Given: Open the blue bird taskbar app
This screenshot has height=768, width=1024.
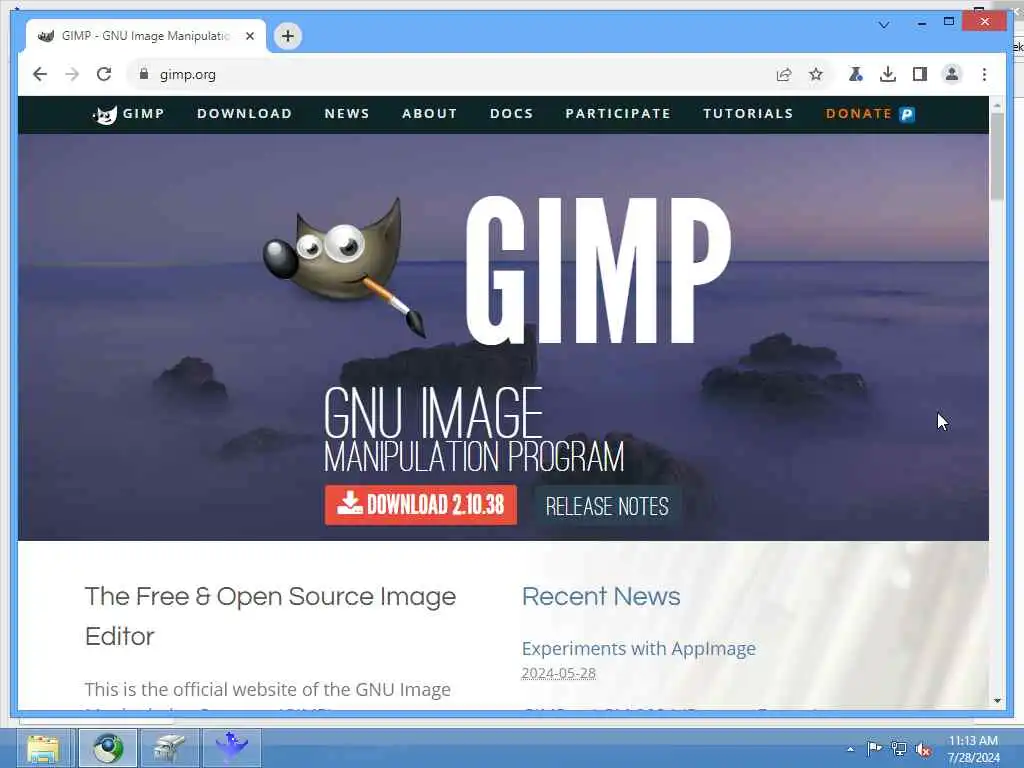Looking at the screenshot, I should pos(232,748).
